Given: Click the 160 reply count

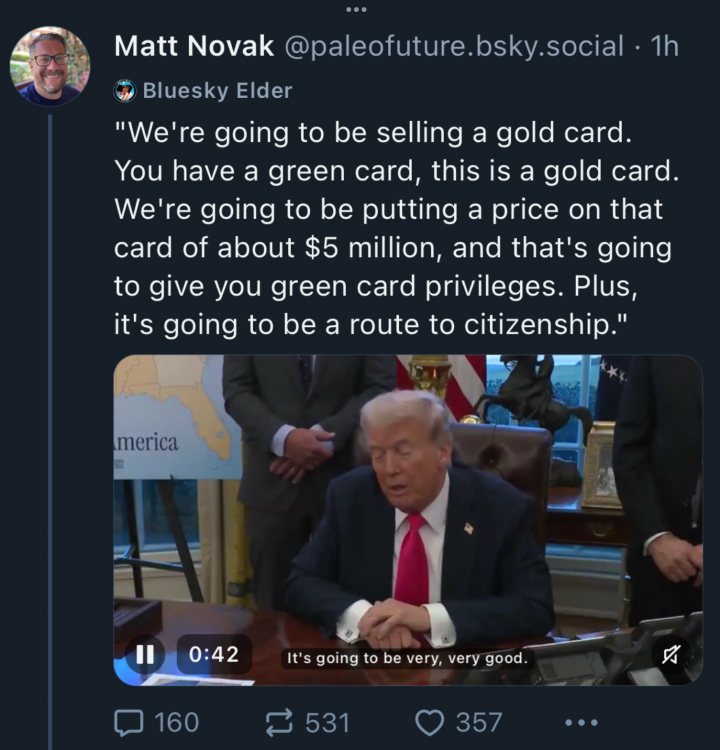Looking at the screenshot, I should tap(176, 721).
